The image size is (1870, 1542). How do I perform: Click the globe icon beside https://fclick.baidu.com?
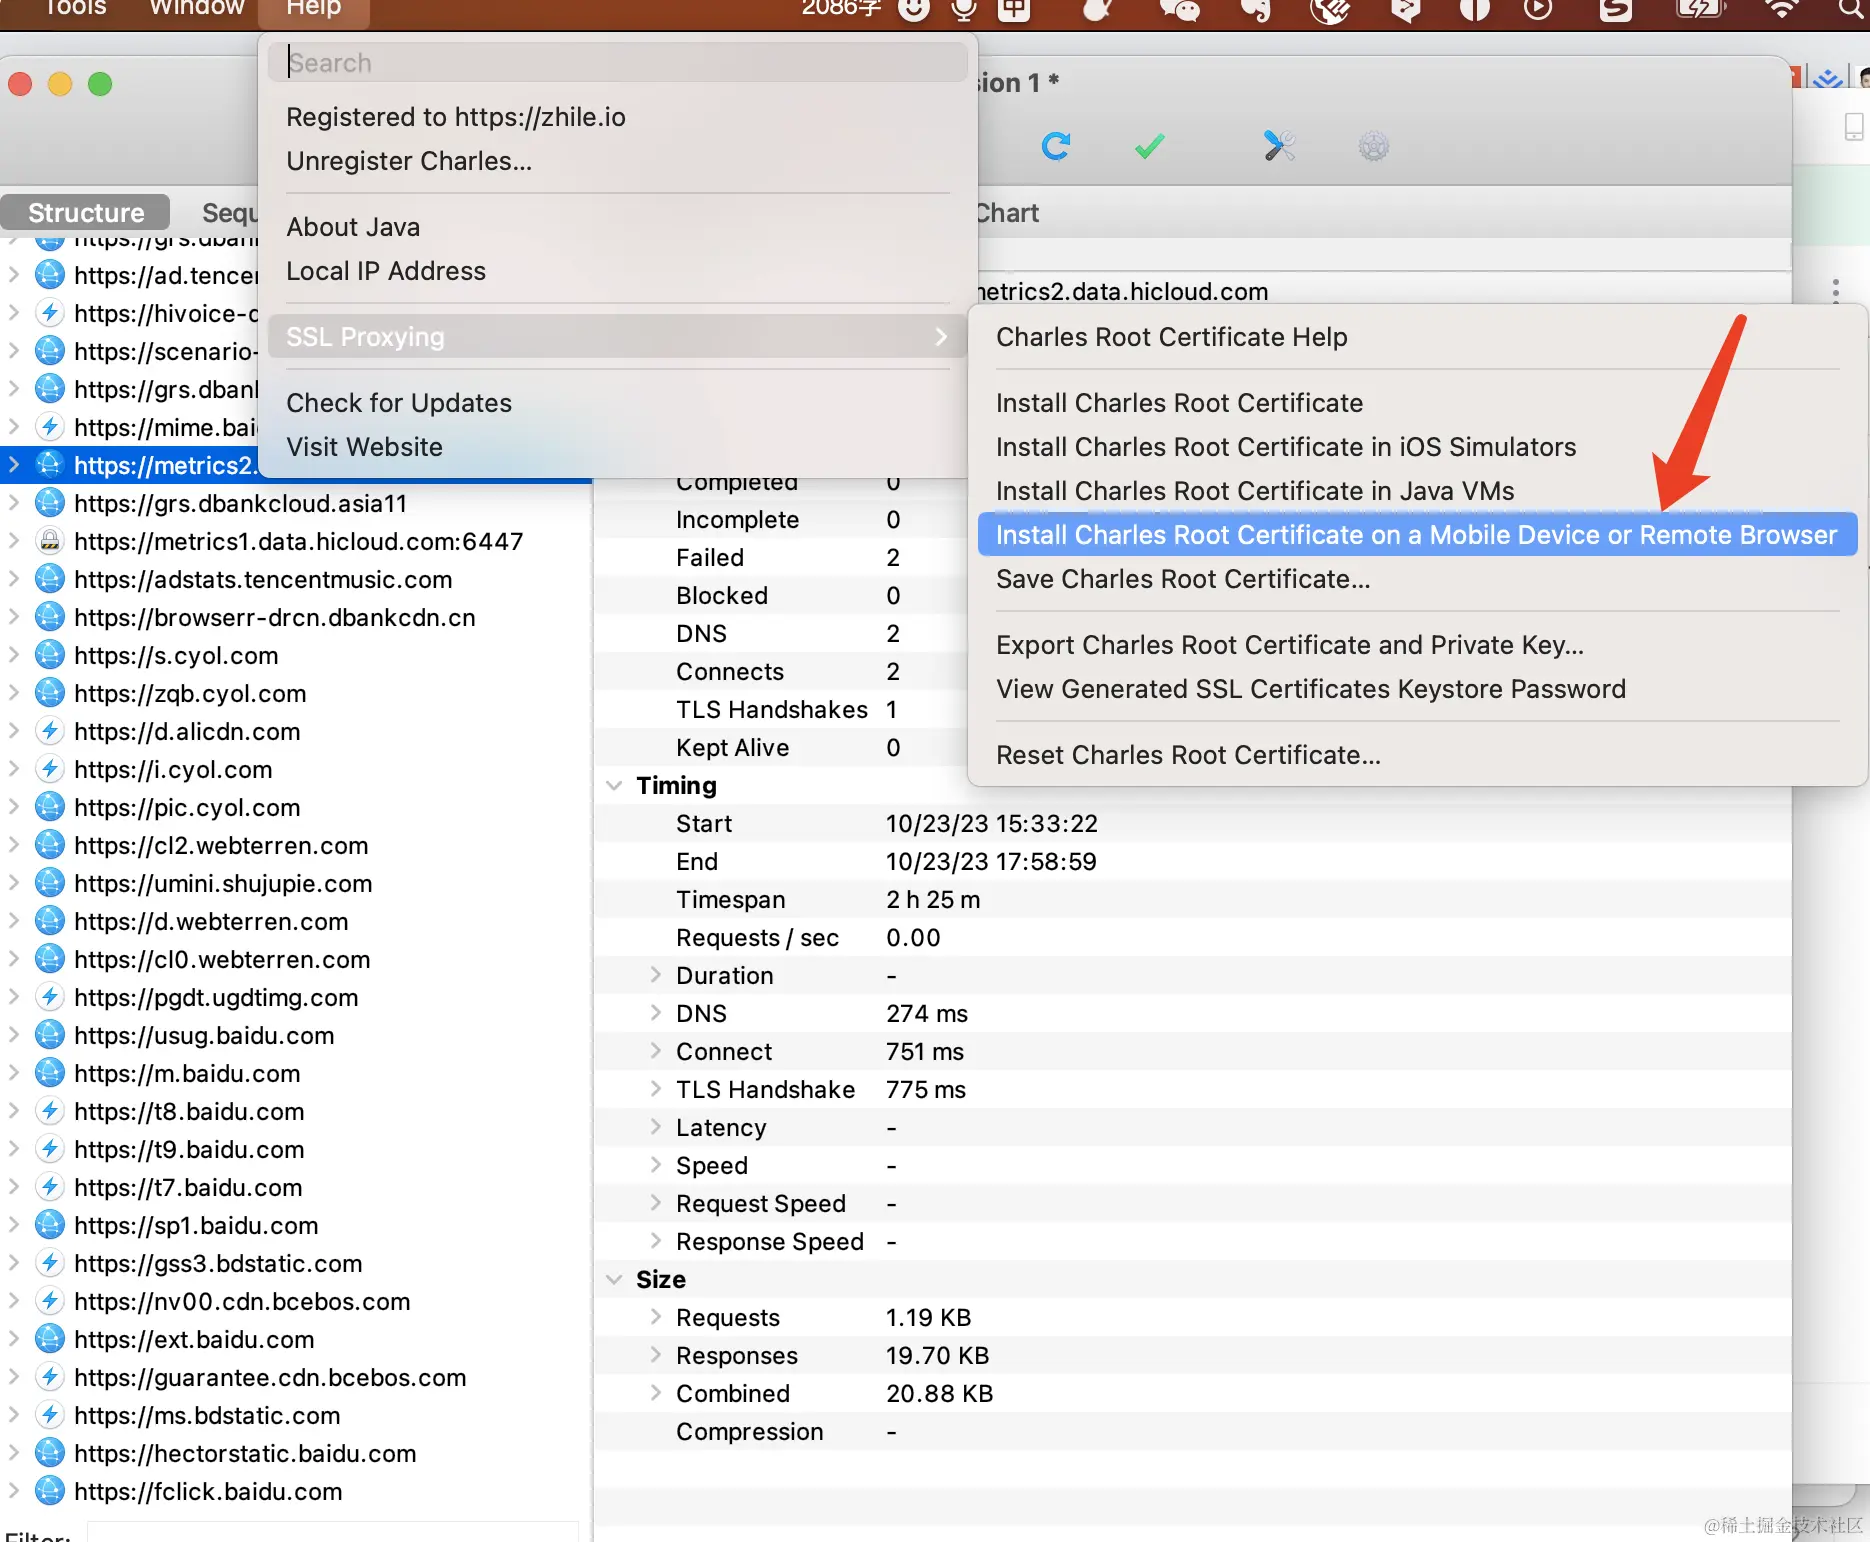[49, 1491]
